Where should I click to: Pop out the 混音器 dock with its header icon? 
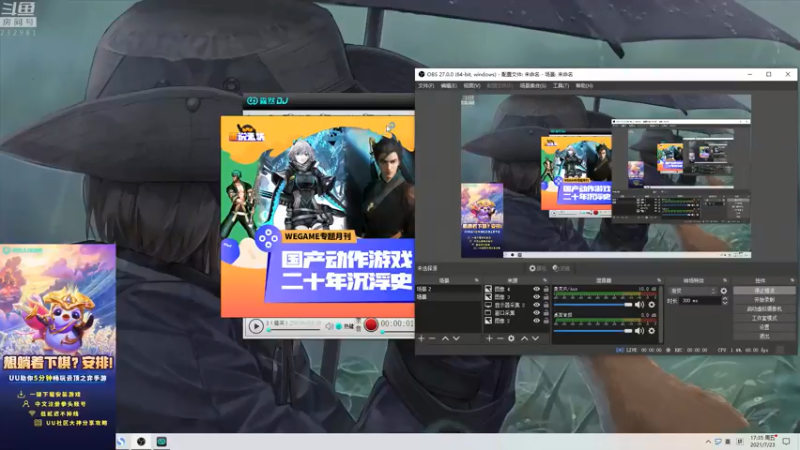[659, 280]
